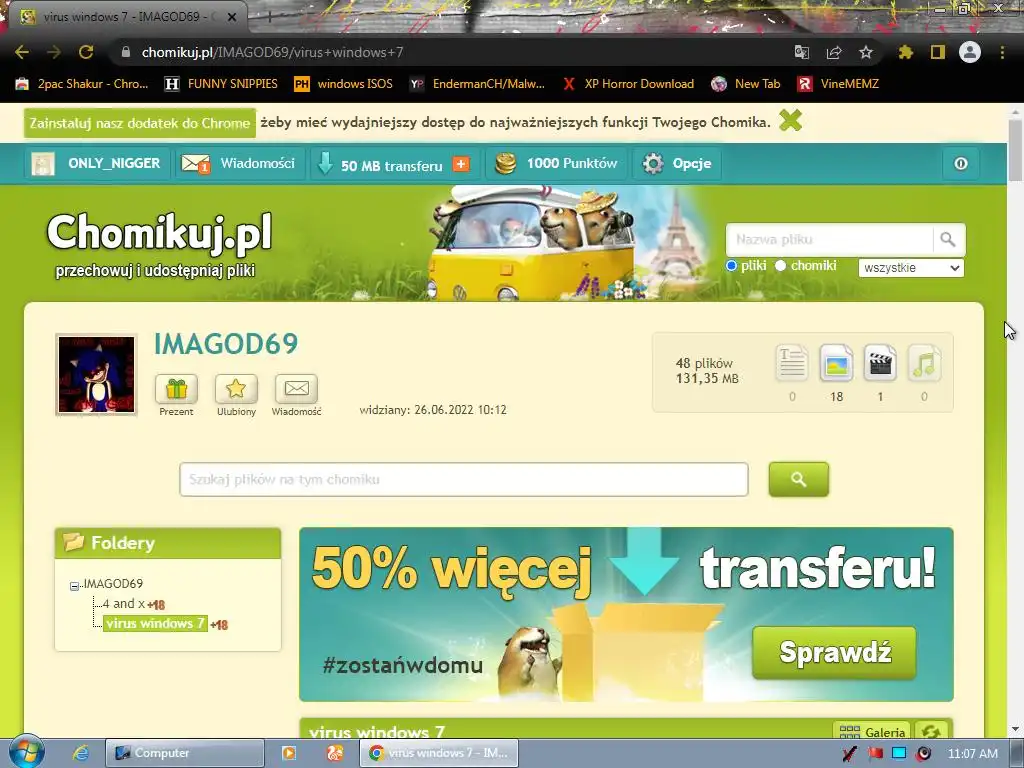Click the IMAGOD69 avatar thumbnail
Image resolution: width=1024 pixels, height=768 pixels.
(x=97, y=375)
